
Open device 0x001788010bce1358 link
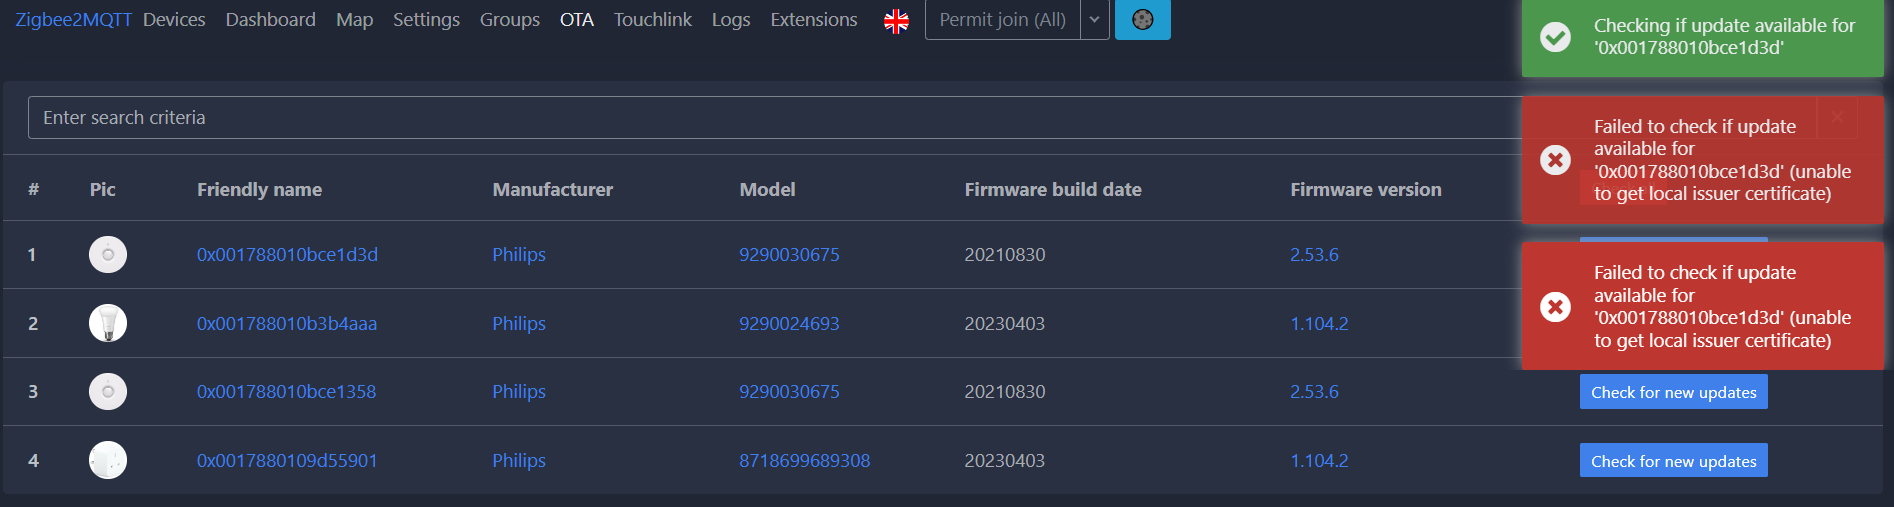(286, 391)
